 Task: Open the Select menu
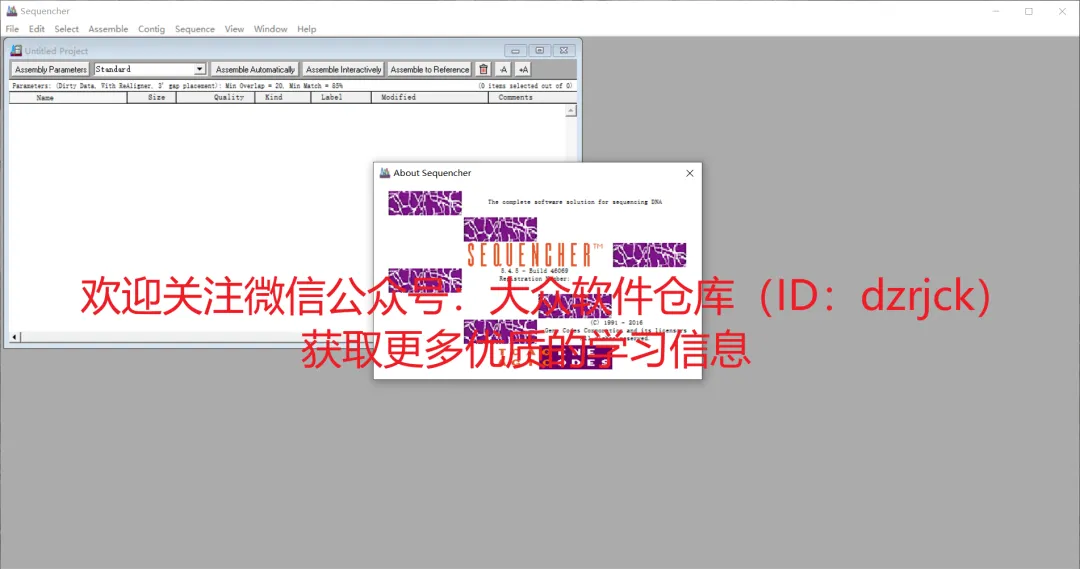click(67, 29)
